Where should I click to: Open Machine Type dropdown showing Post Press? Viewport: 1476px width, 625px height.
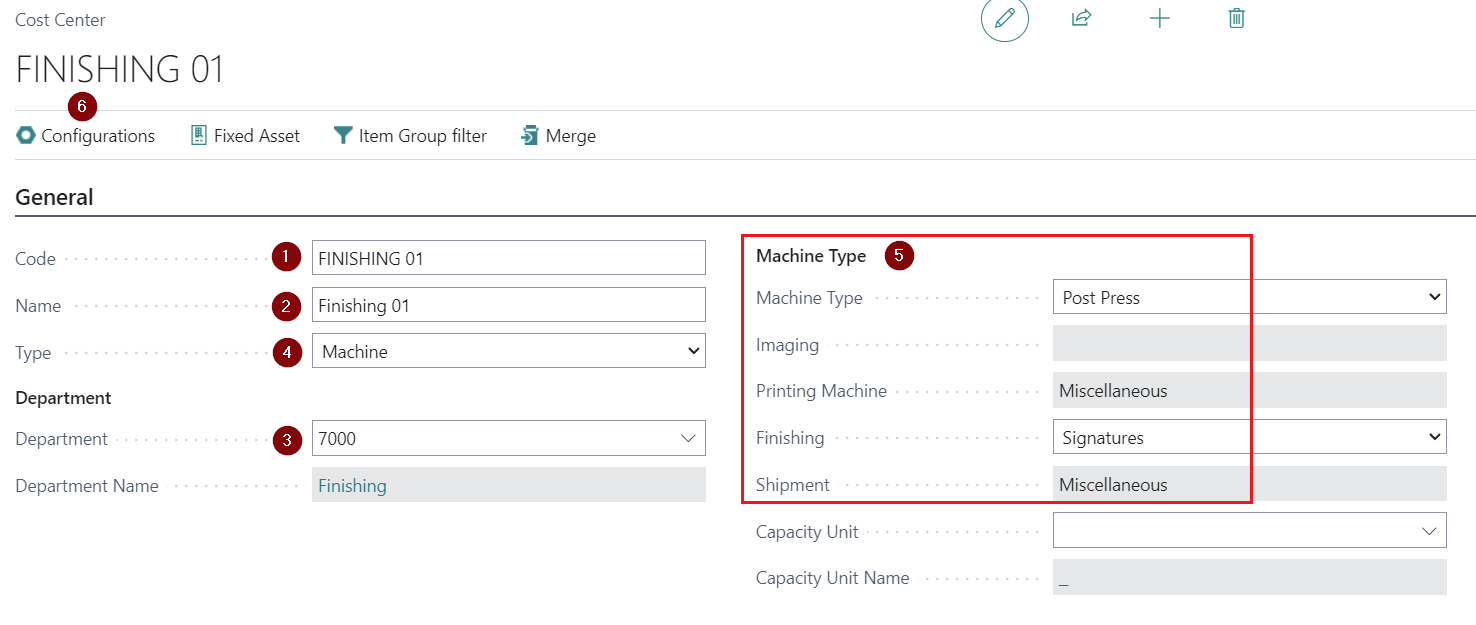click(1250, 297)
